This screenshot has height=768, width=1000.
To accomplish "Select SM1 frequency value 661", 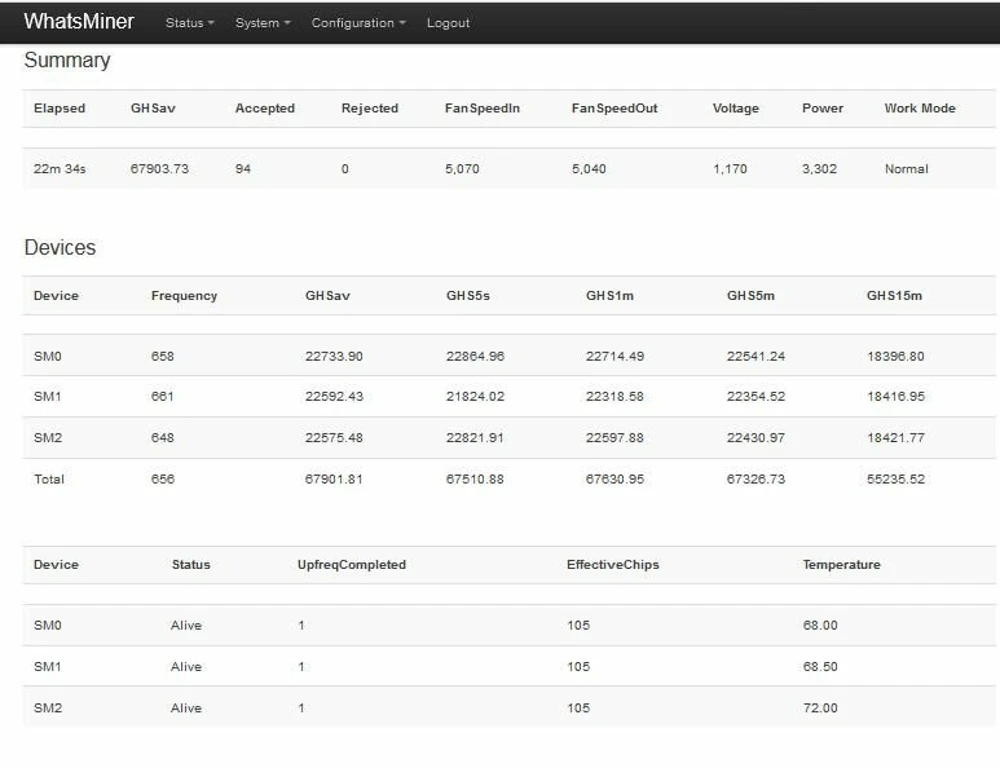I will [x=163, y=397].
